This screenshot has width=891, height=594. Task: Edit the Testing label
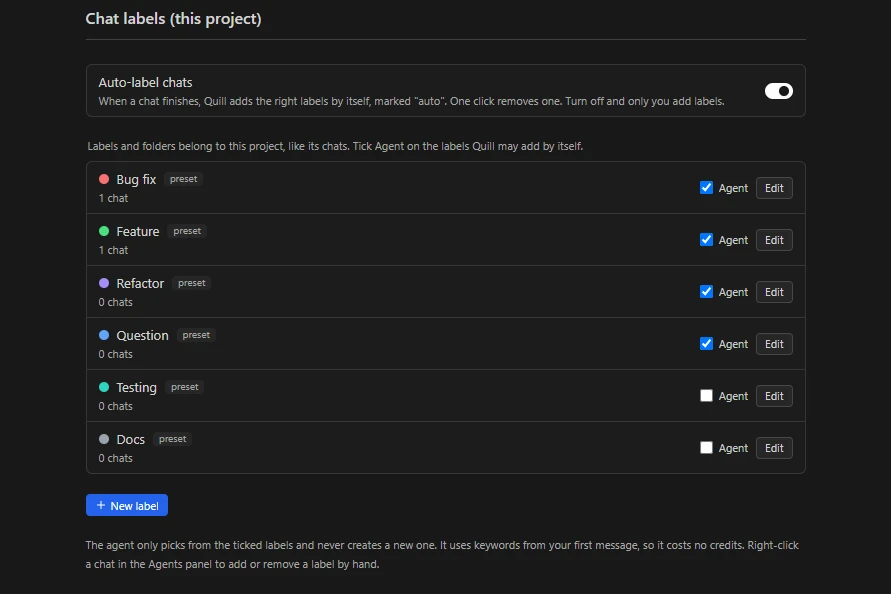pyautogui.click(x=774, y=396)
